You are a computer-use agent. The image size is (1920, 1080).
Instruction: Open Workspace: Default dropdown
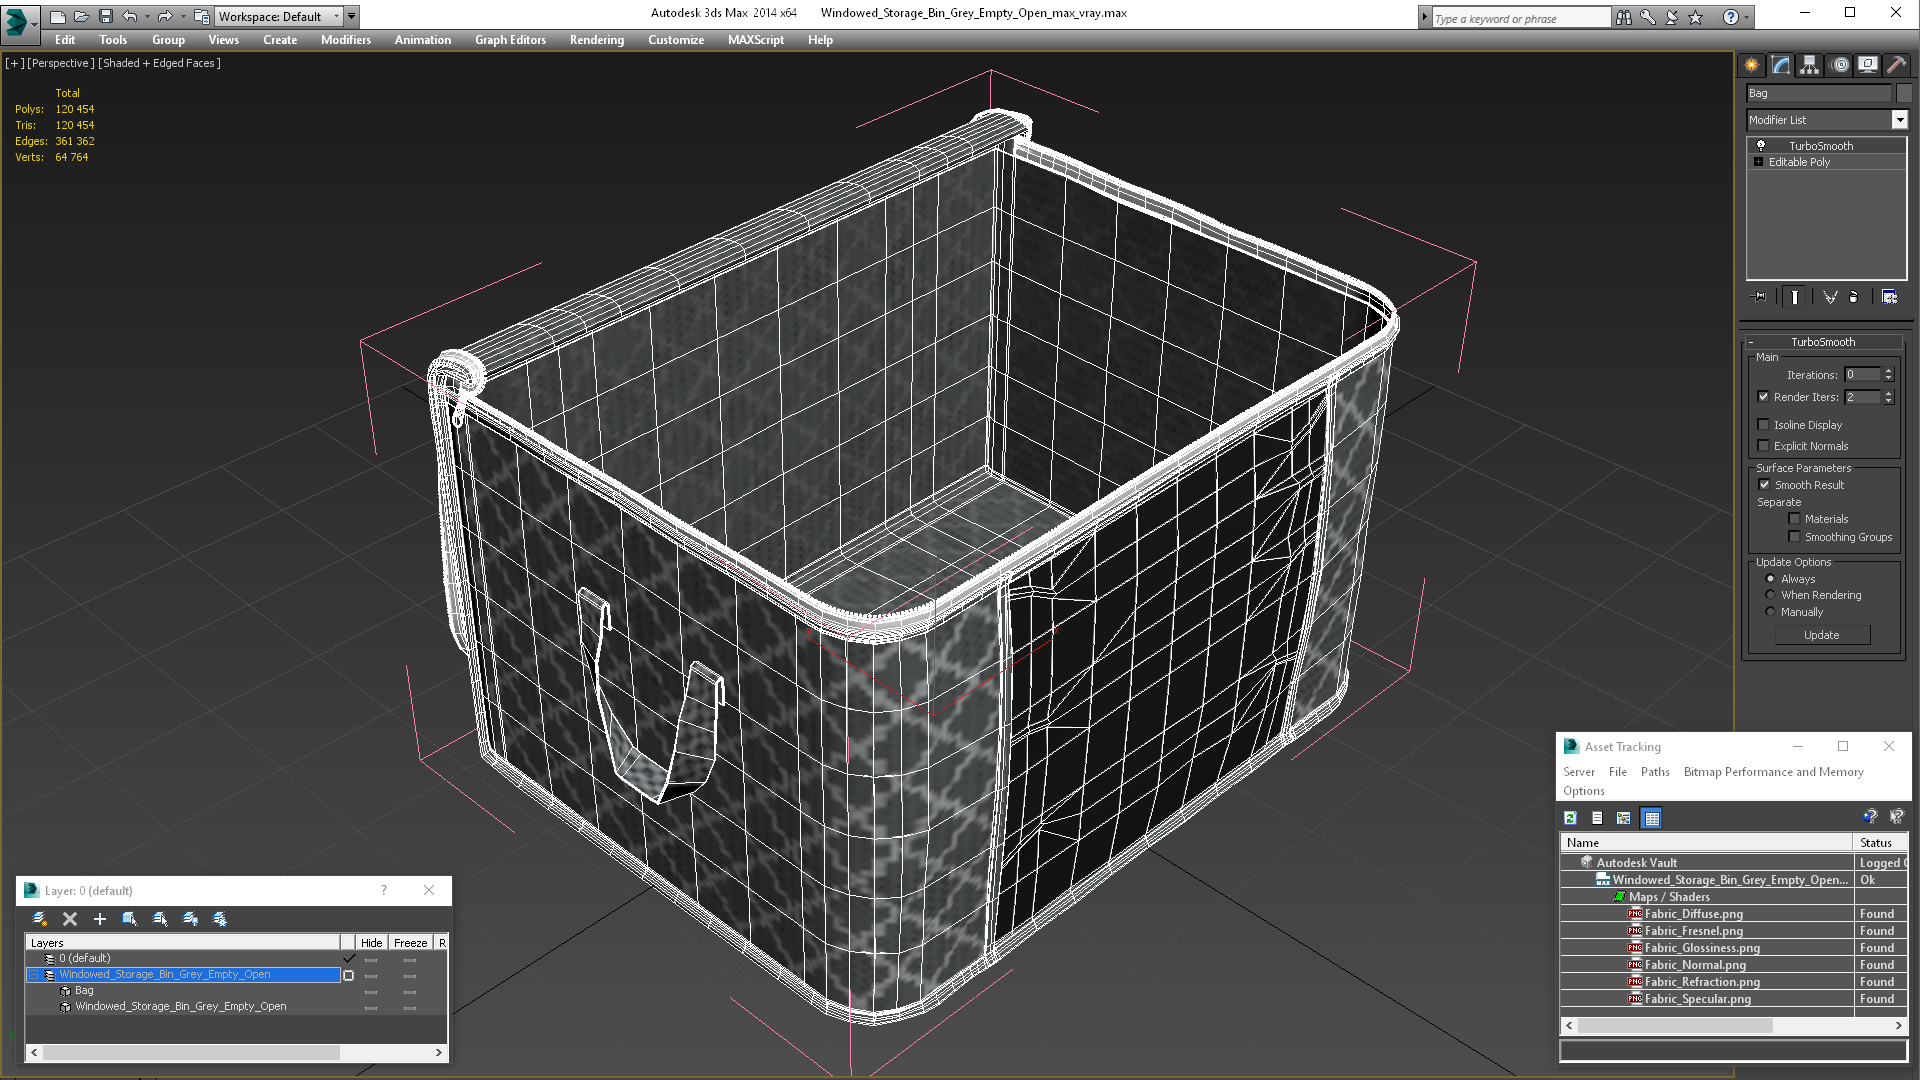point(279,16)
